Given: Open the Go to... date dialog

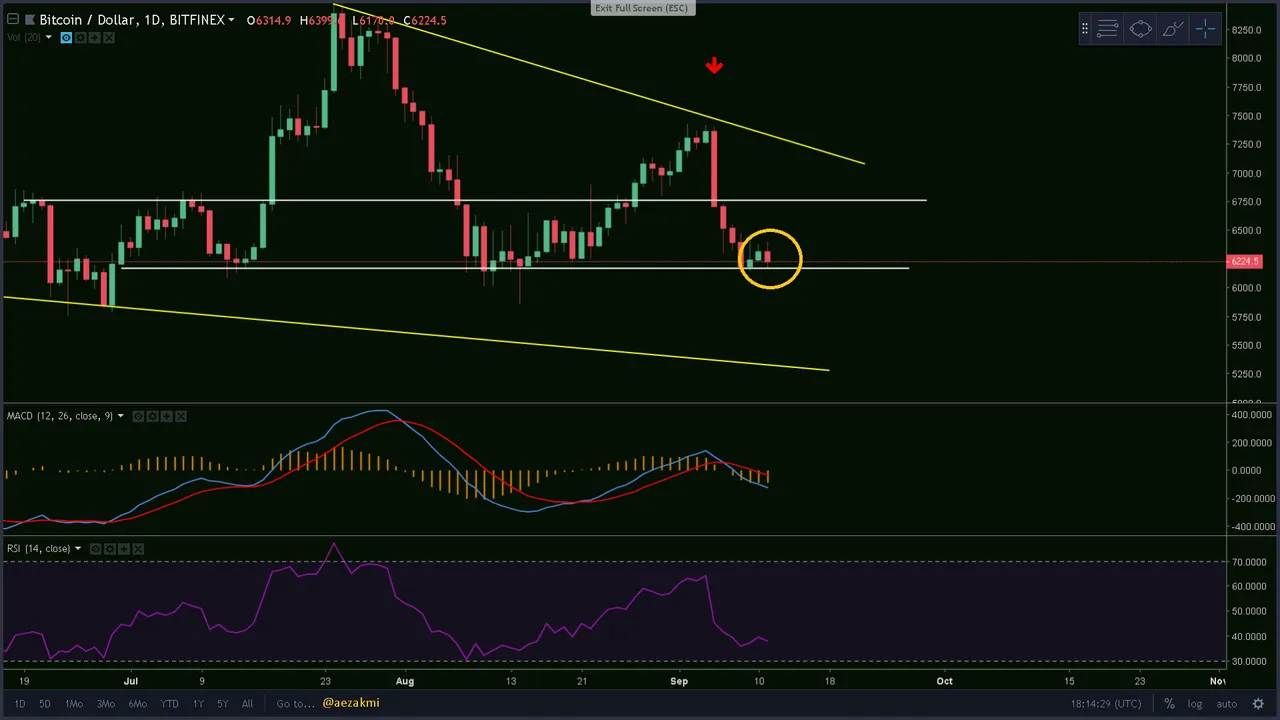Looking at the screenshot, I should tap(295, 704).
